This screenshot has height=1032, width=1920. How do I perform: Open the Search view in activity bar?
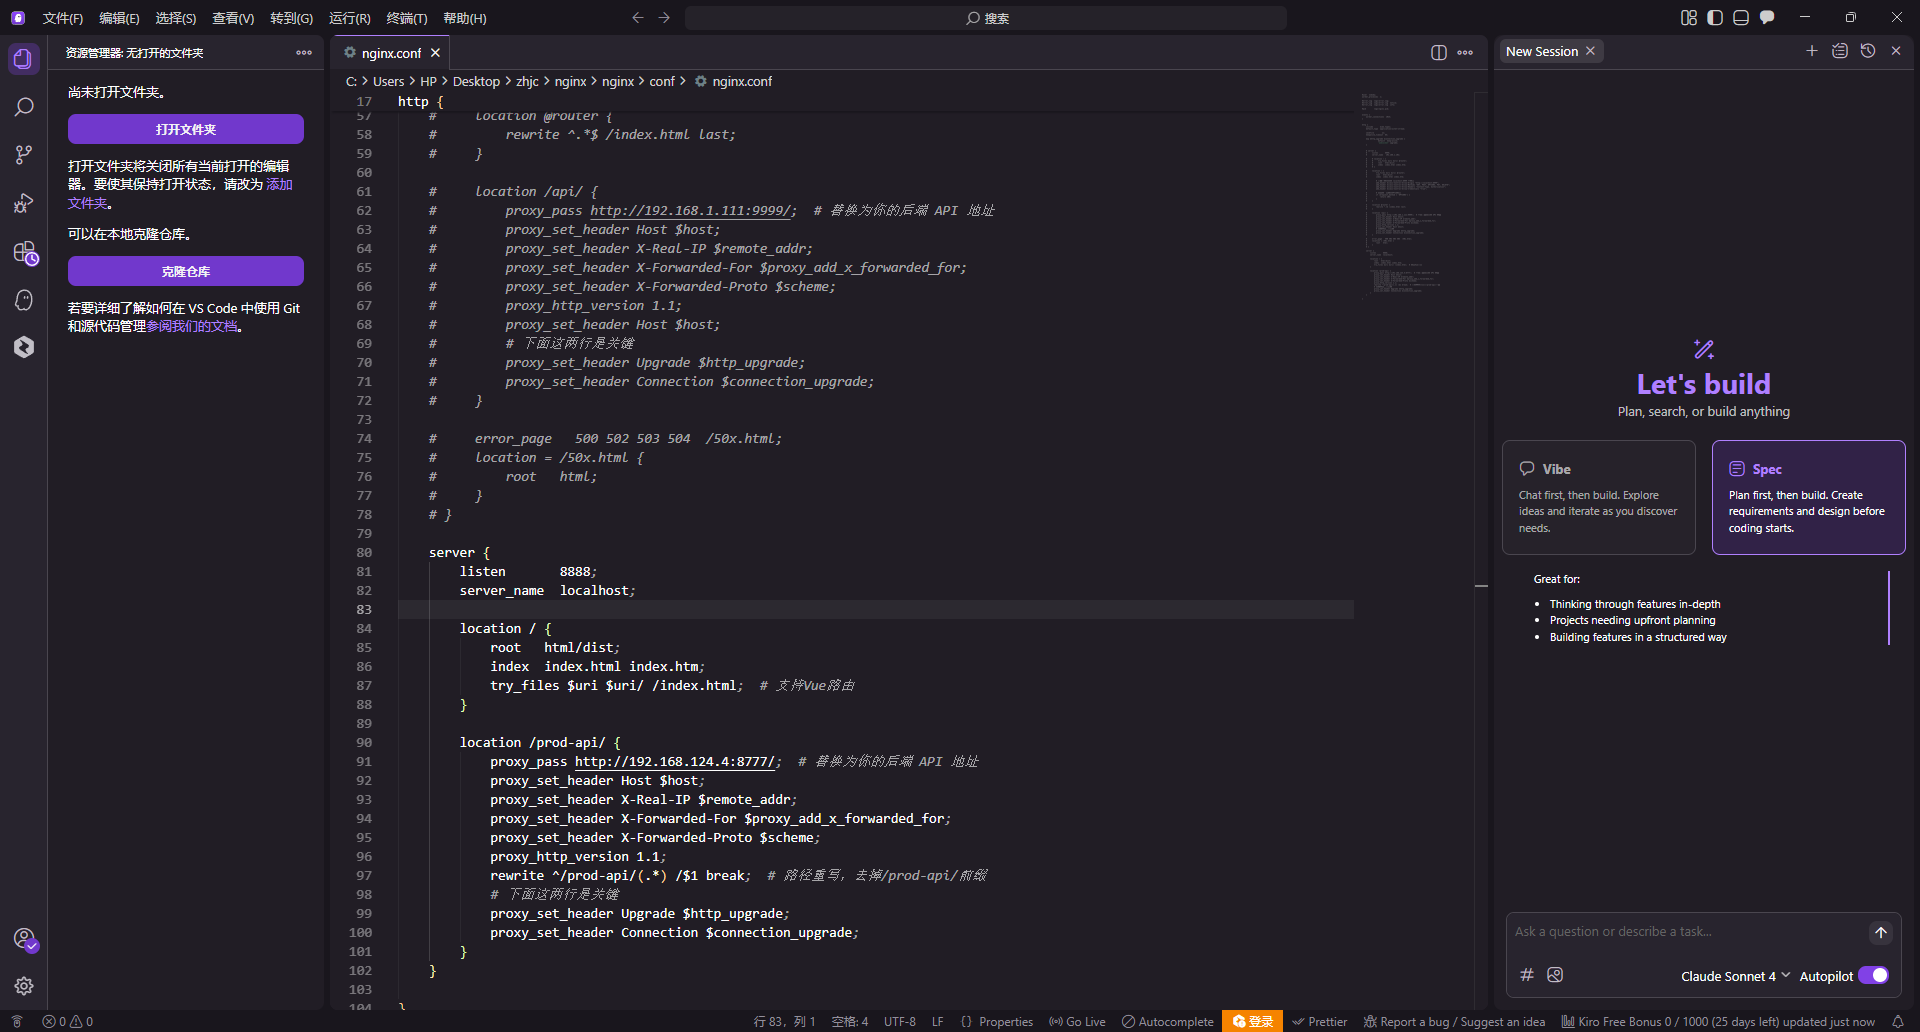tap(23, 107)
